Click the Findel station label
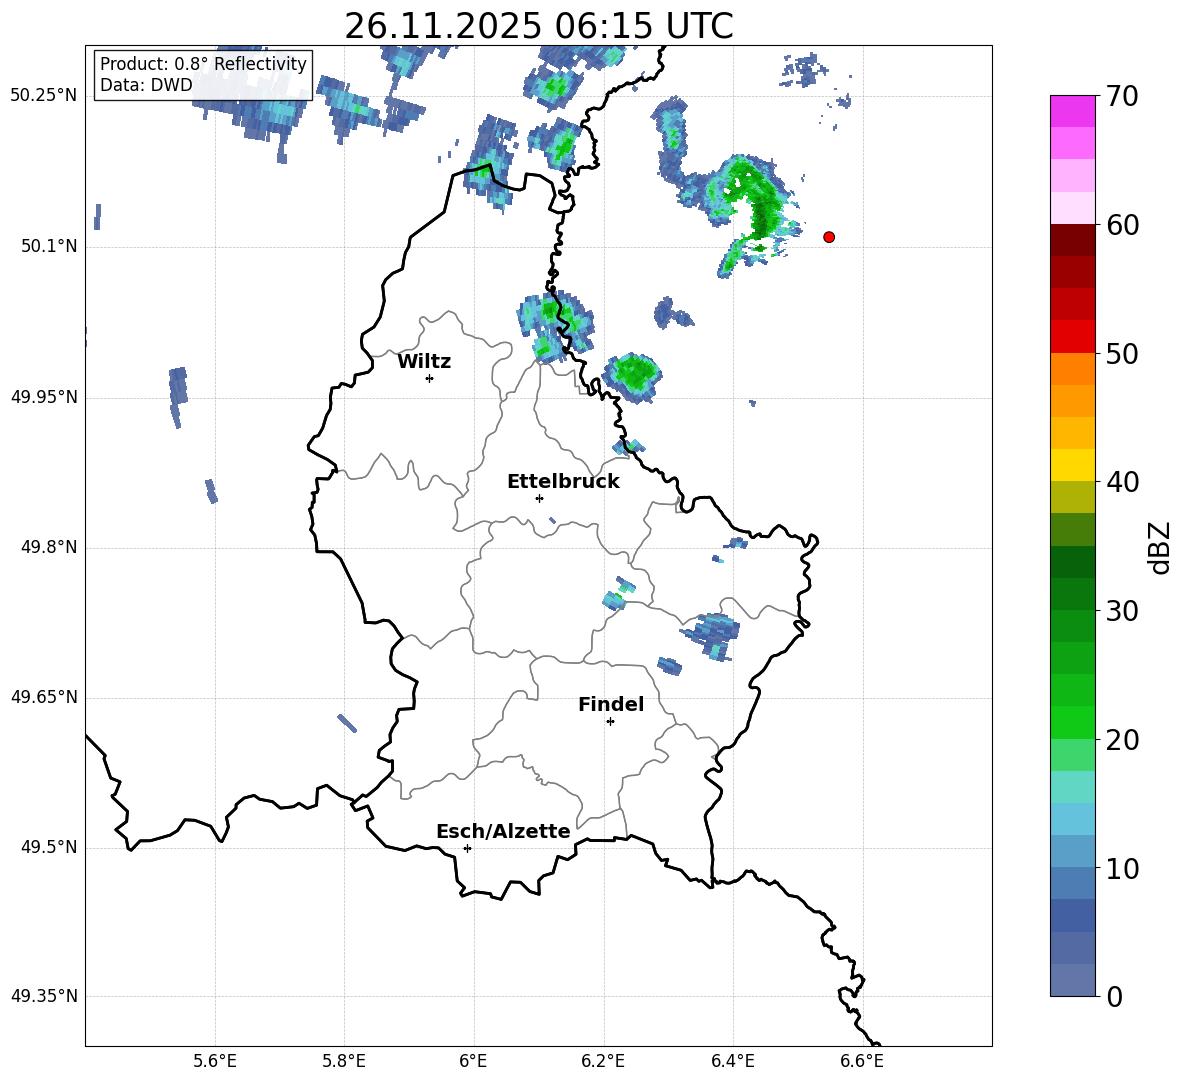The image size is (1184, 1081). 611,704
